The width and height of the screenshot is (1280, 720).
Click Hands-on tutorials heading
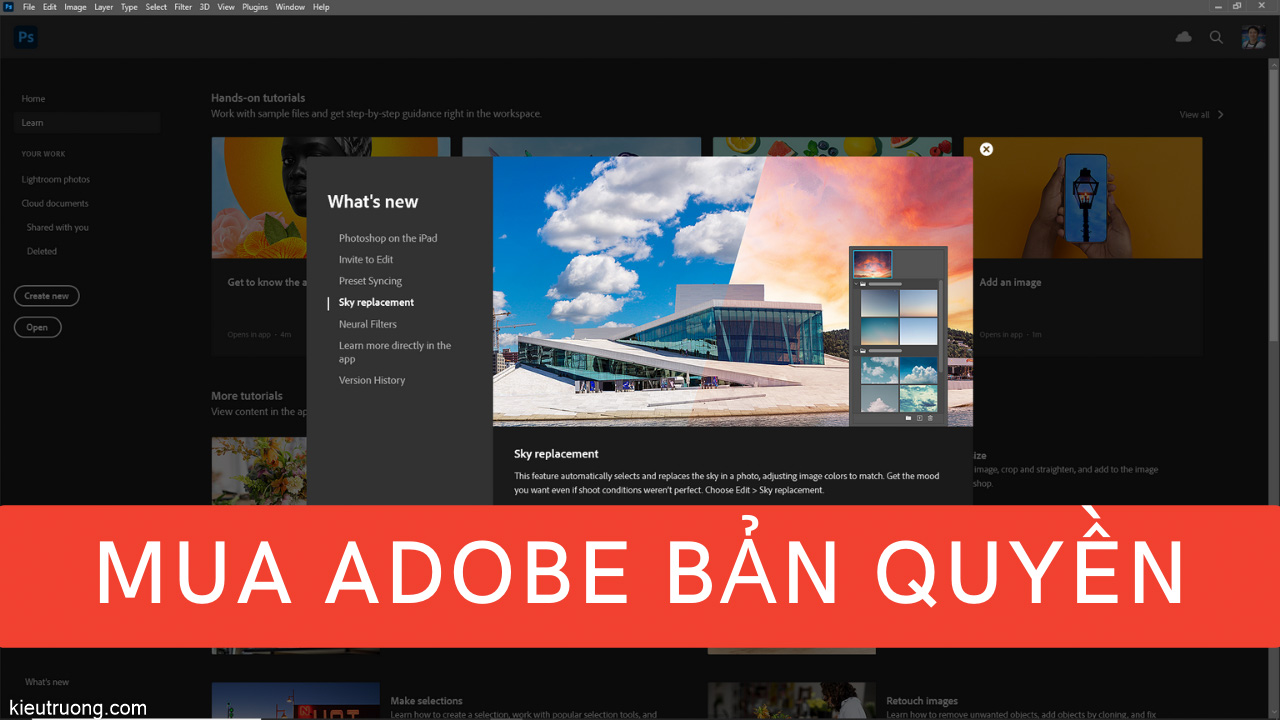coord(258,98)
